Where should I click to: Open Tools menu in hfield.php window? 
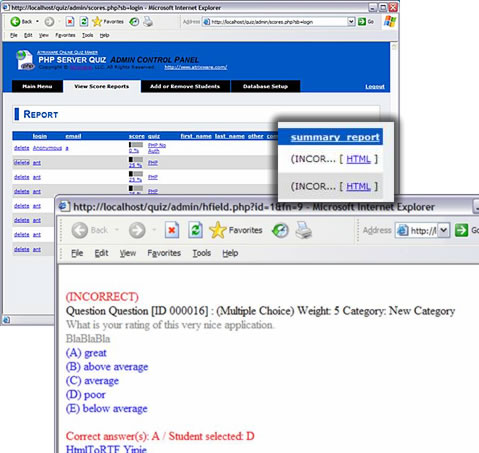pos(202,253)
